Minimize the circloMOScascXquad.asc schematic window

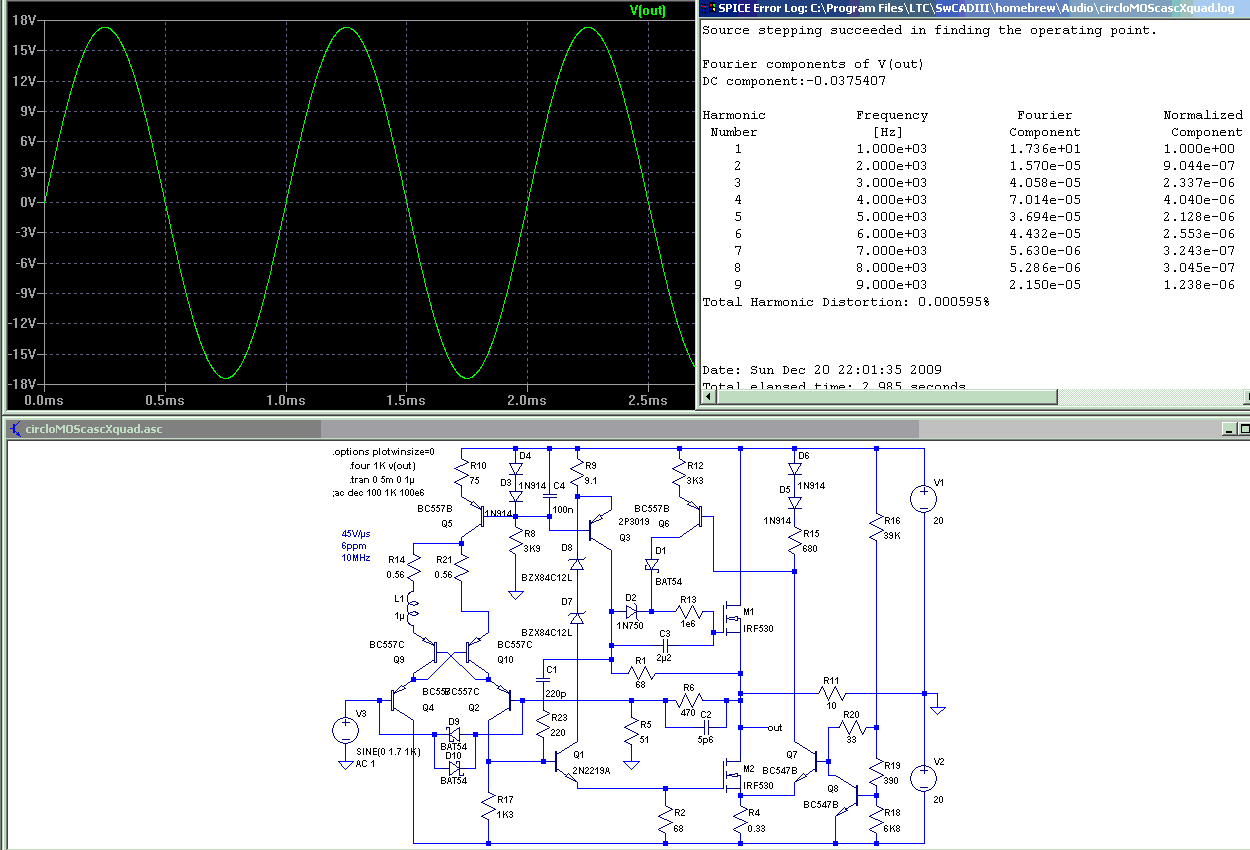click(x=1231, y=429)
